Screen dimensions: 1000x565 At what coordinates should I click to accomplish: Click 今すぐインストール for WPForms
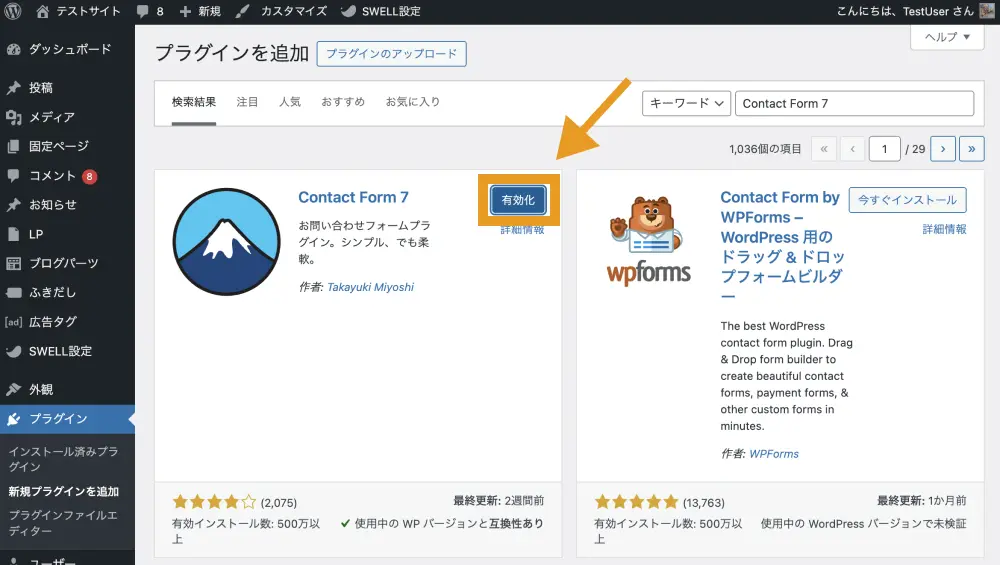tap(908, 200)
